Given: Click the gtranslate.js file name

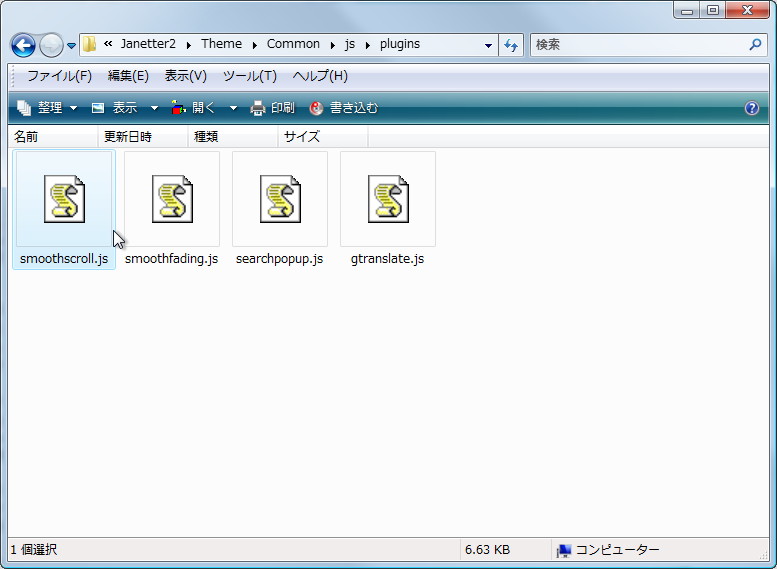Looking at the screenshot, I should pos(388,259).
